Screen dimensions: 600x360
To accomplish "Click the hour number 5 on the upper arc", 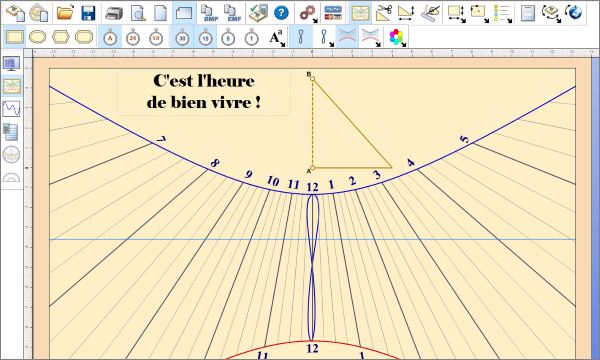I will coord(464,139).
